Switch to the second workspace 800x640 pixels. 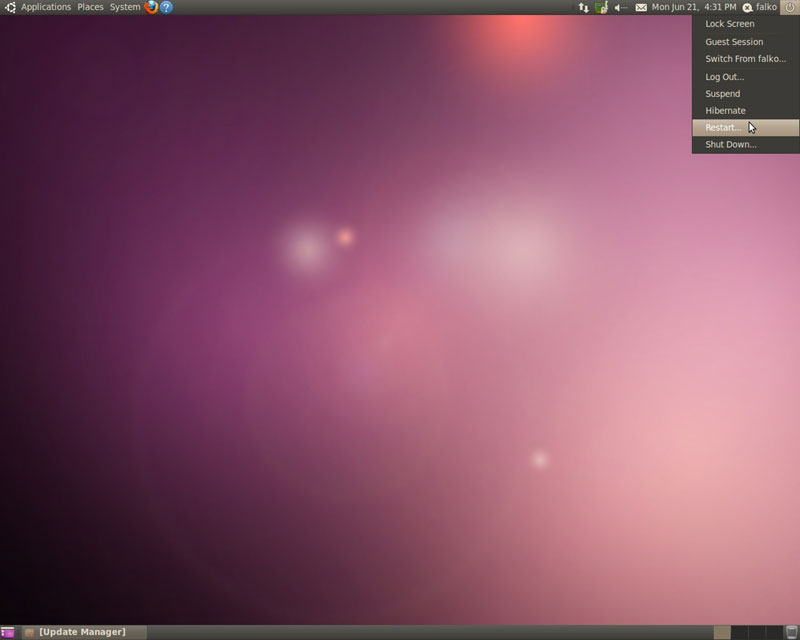click(739, 632)
